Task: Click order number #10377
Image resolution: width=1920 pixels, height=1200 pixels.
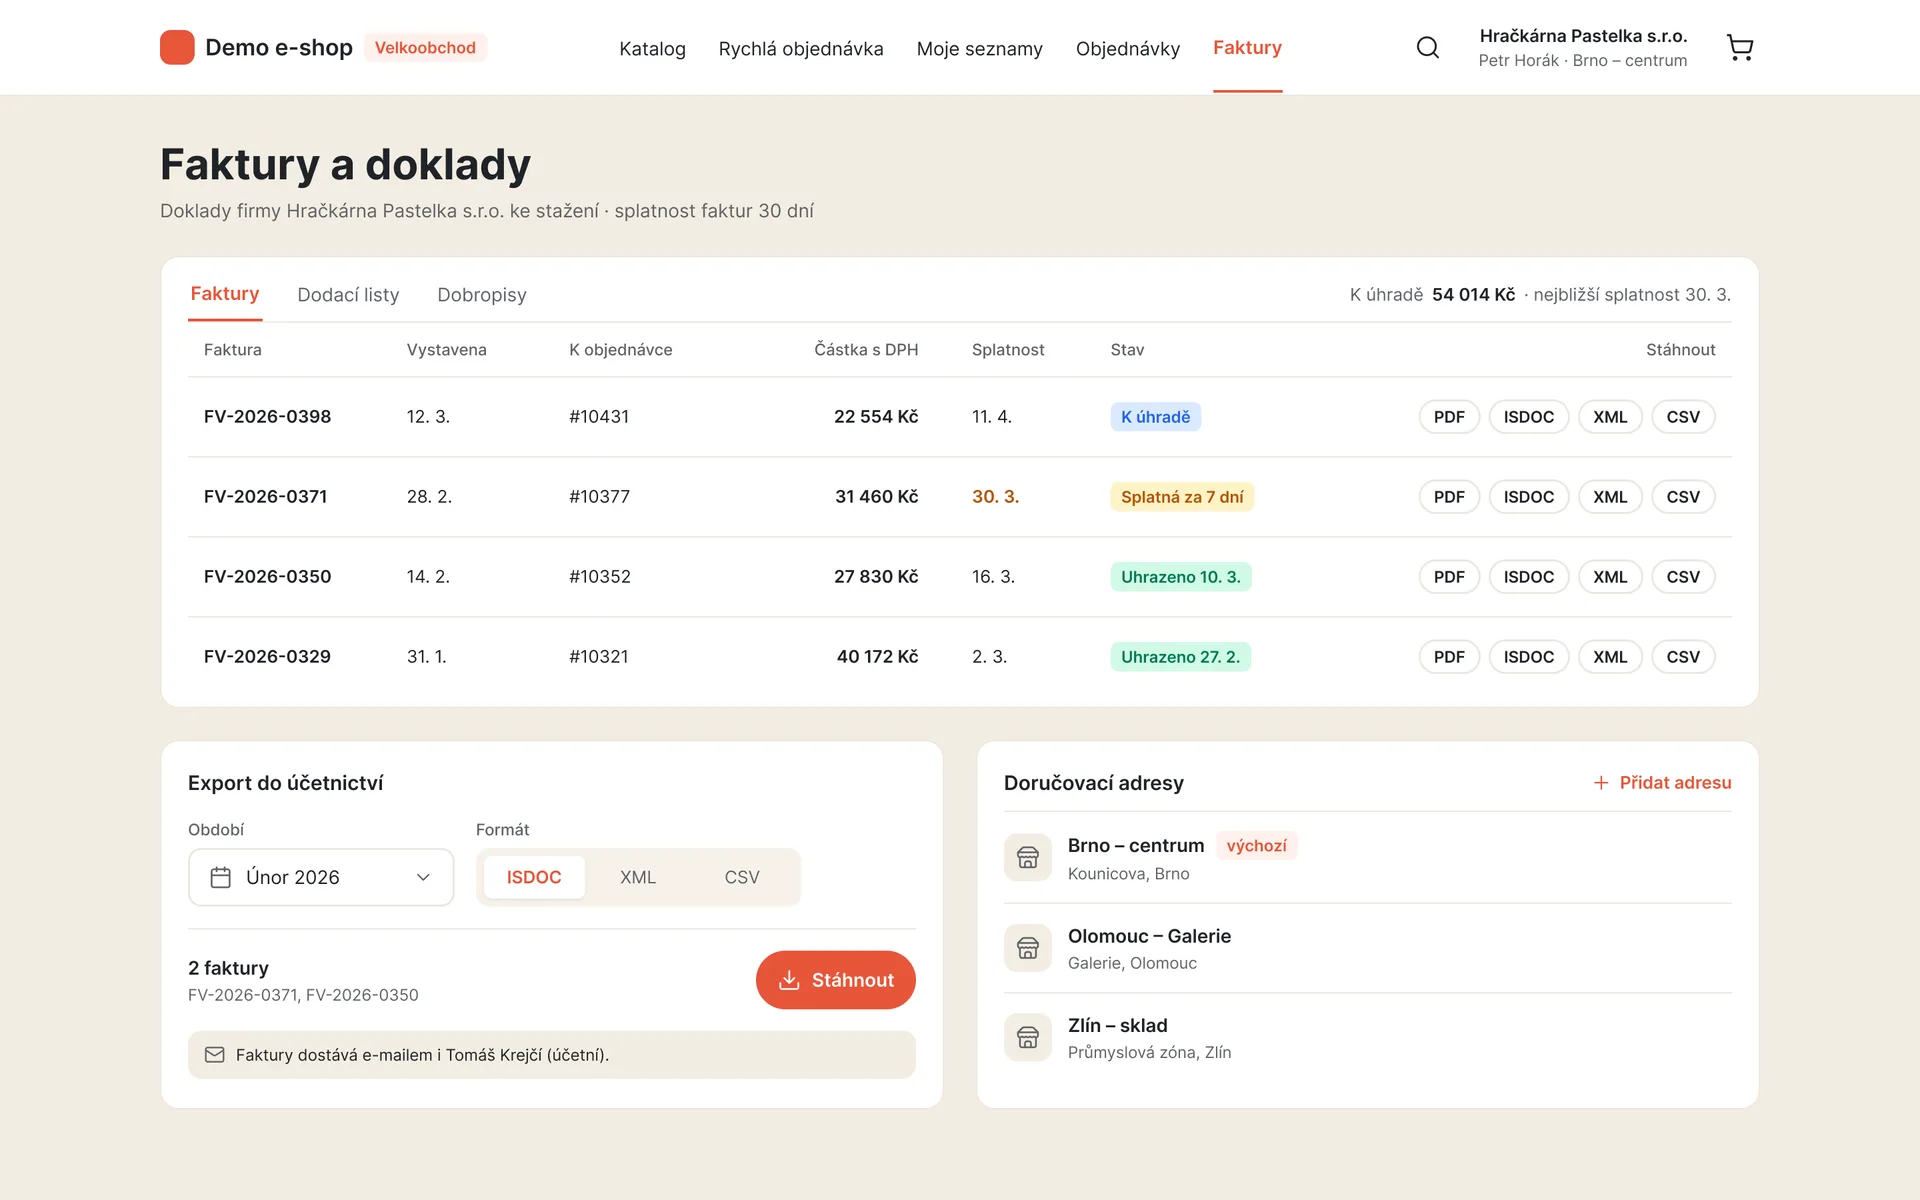Action: [600, 497]
